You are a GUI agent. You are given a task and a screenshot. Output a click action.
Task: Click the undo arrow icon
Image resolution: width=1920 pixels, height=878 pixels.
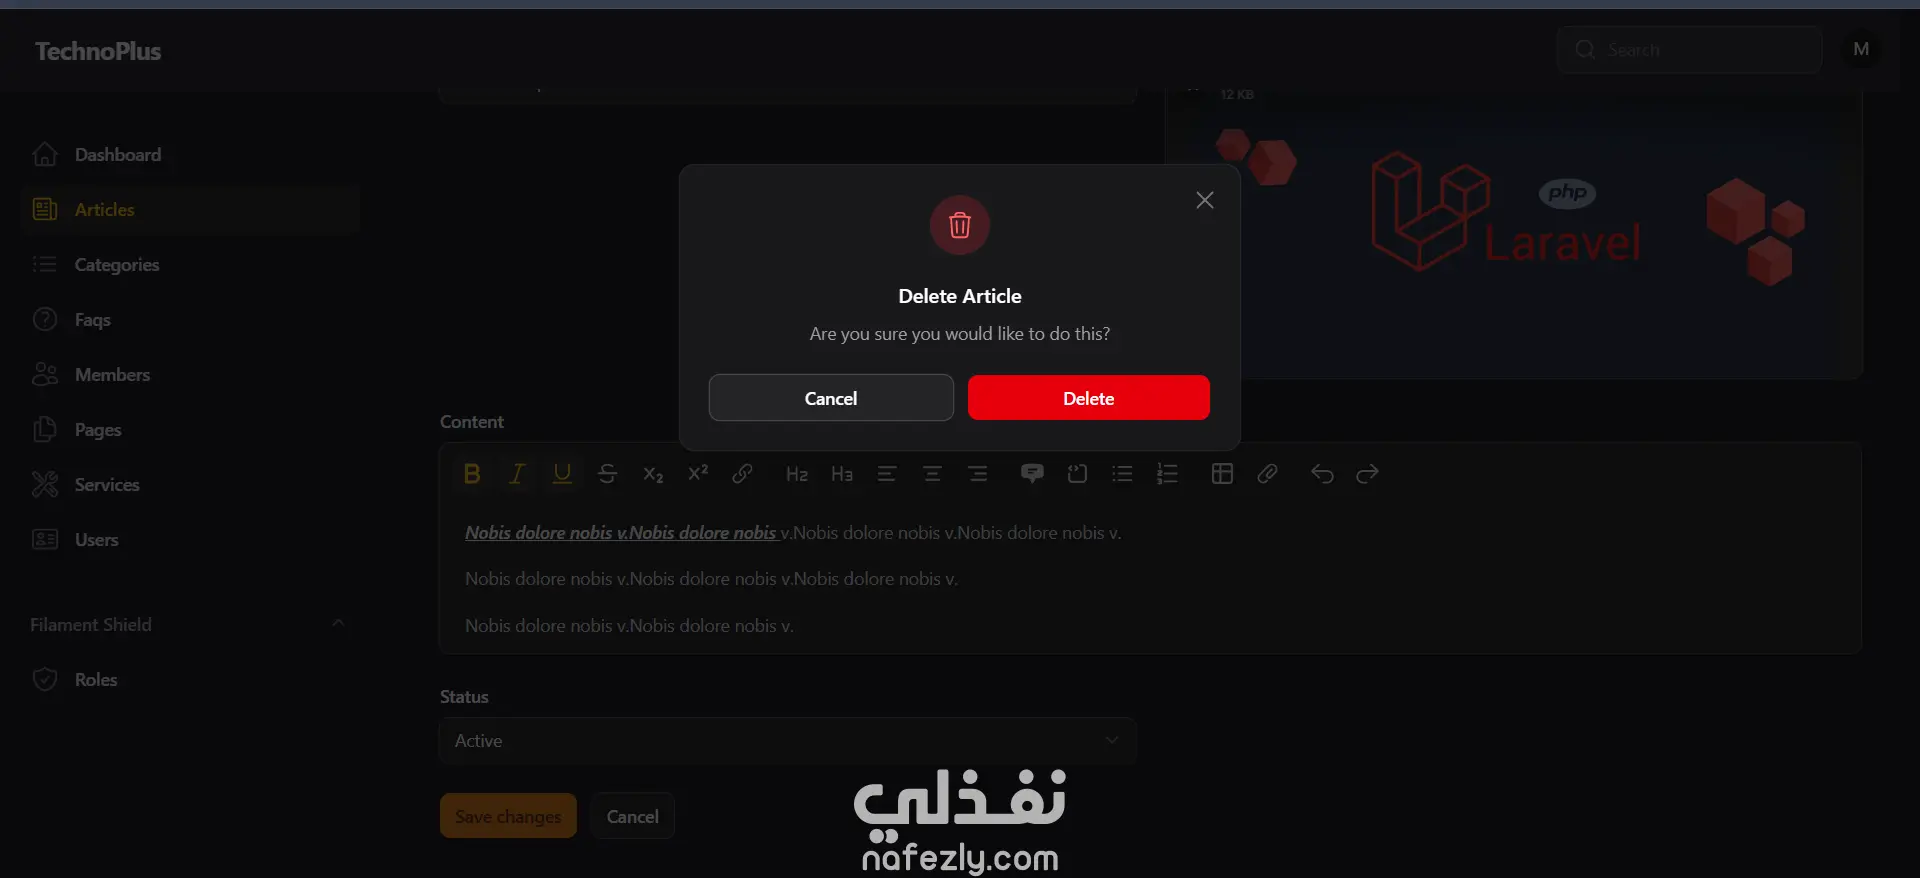[1322, 474]
